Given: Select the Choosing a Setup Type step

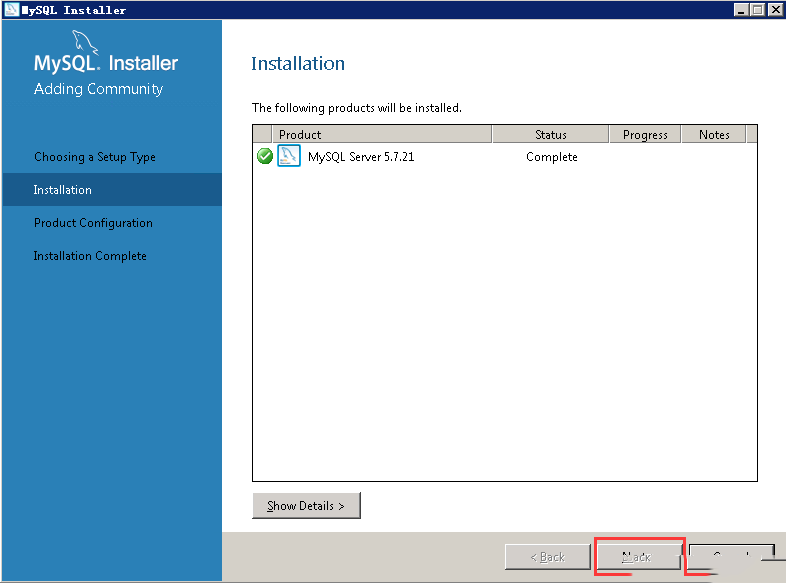Looking at the screenshot, I should click(95, 157).
